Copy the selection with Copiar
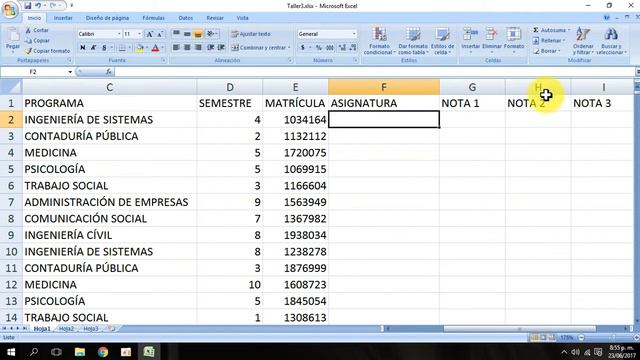 click(x=37, y=40)
